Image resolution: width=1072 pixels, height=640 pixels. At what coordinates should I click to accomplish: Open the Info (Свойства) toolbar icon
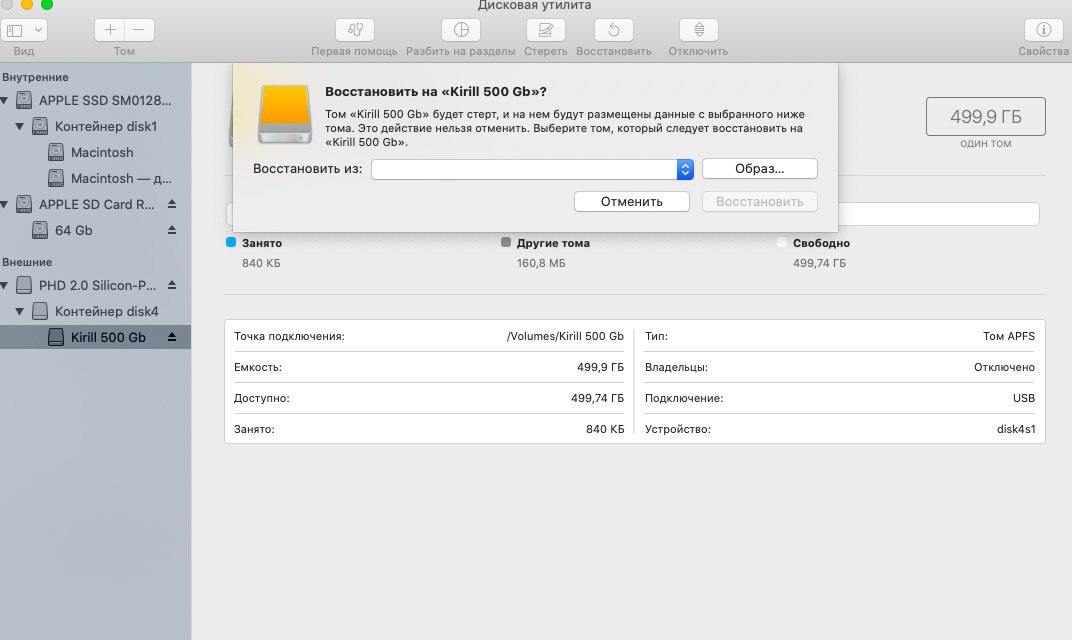(1043, 30)
